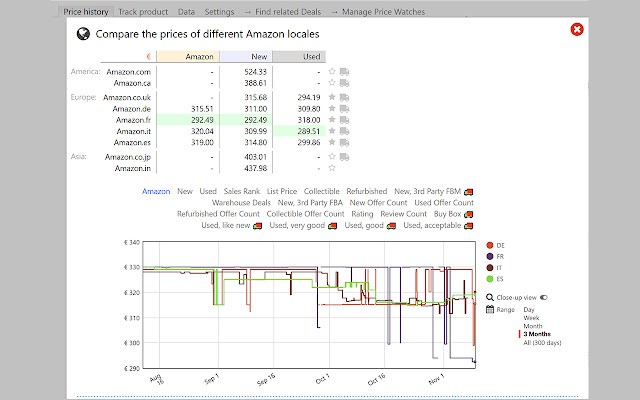
Task: Switch to the Settings tab
Action: 219,12
